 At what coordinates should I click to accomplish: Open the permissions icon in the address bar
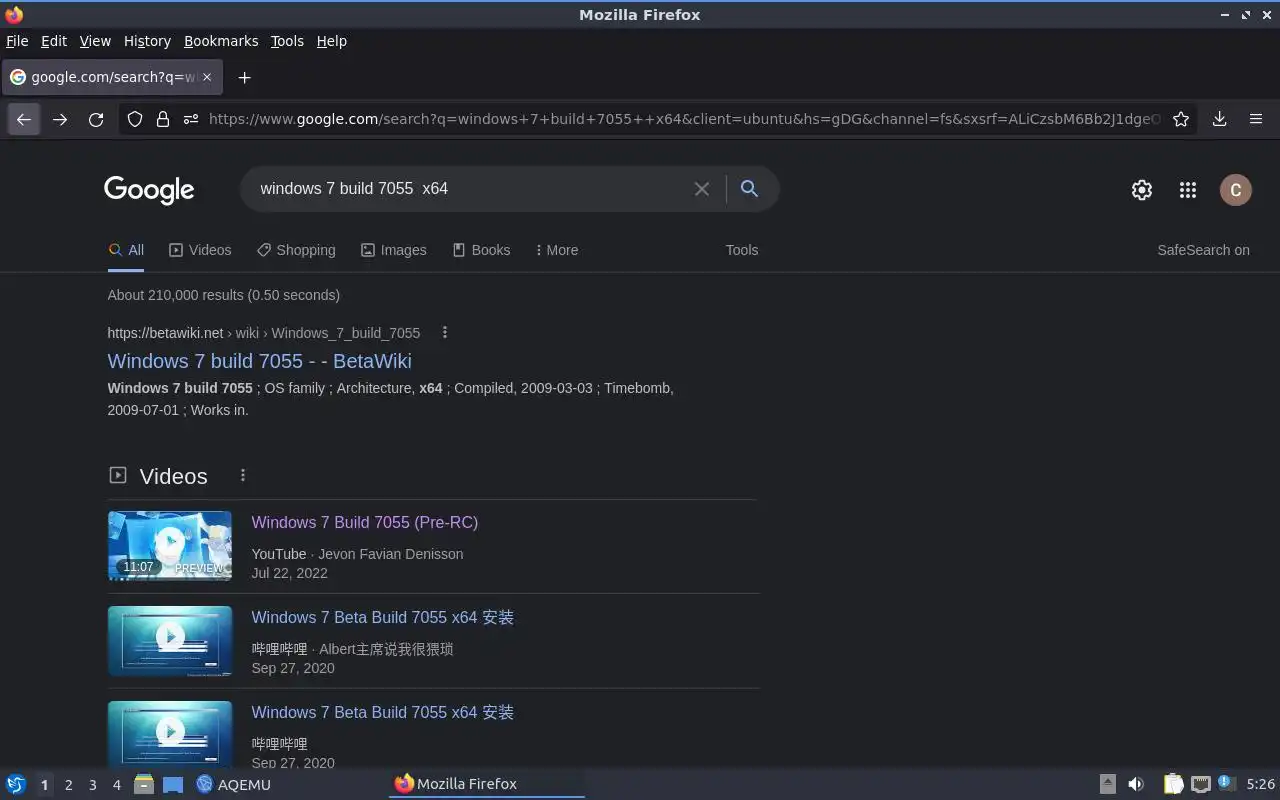[190, 119]
